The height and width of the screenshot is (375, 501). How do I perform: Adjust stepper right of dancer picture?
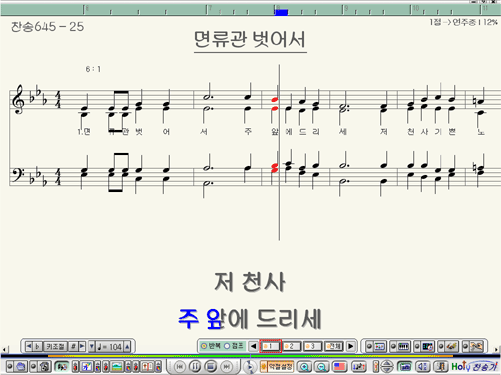(x=98, y=366)
